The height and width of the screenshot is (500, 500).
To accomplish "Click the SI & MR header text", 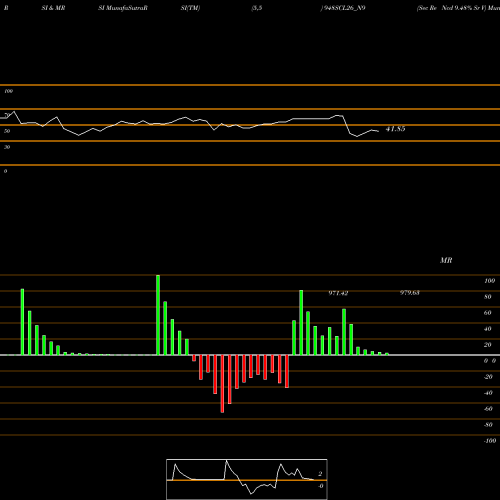I will click(53, 8).
